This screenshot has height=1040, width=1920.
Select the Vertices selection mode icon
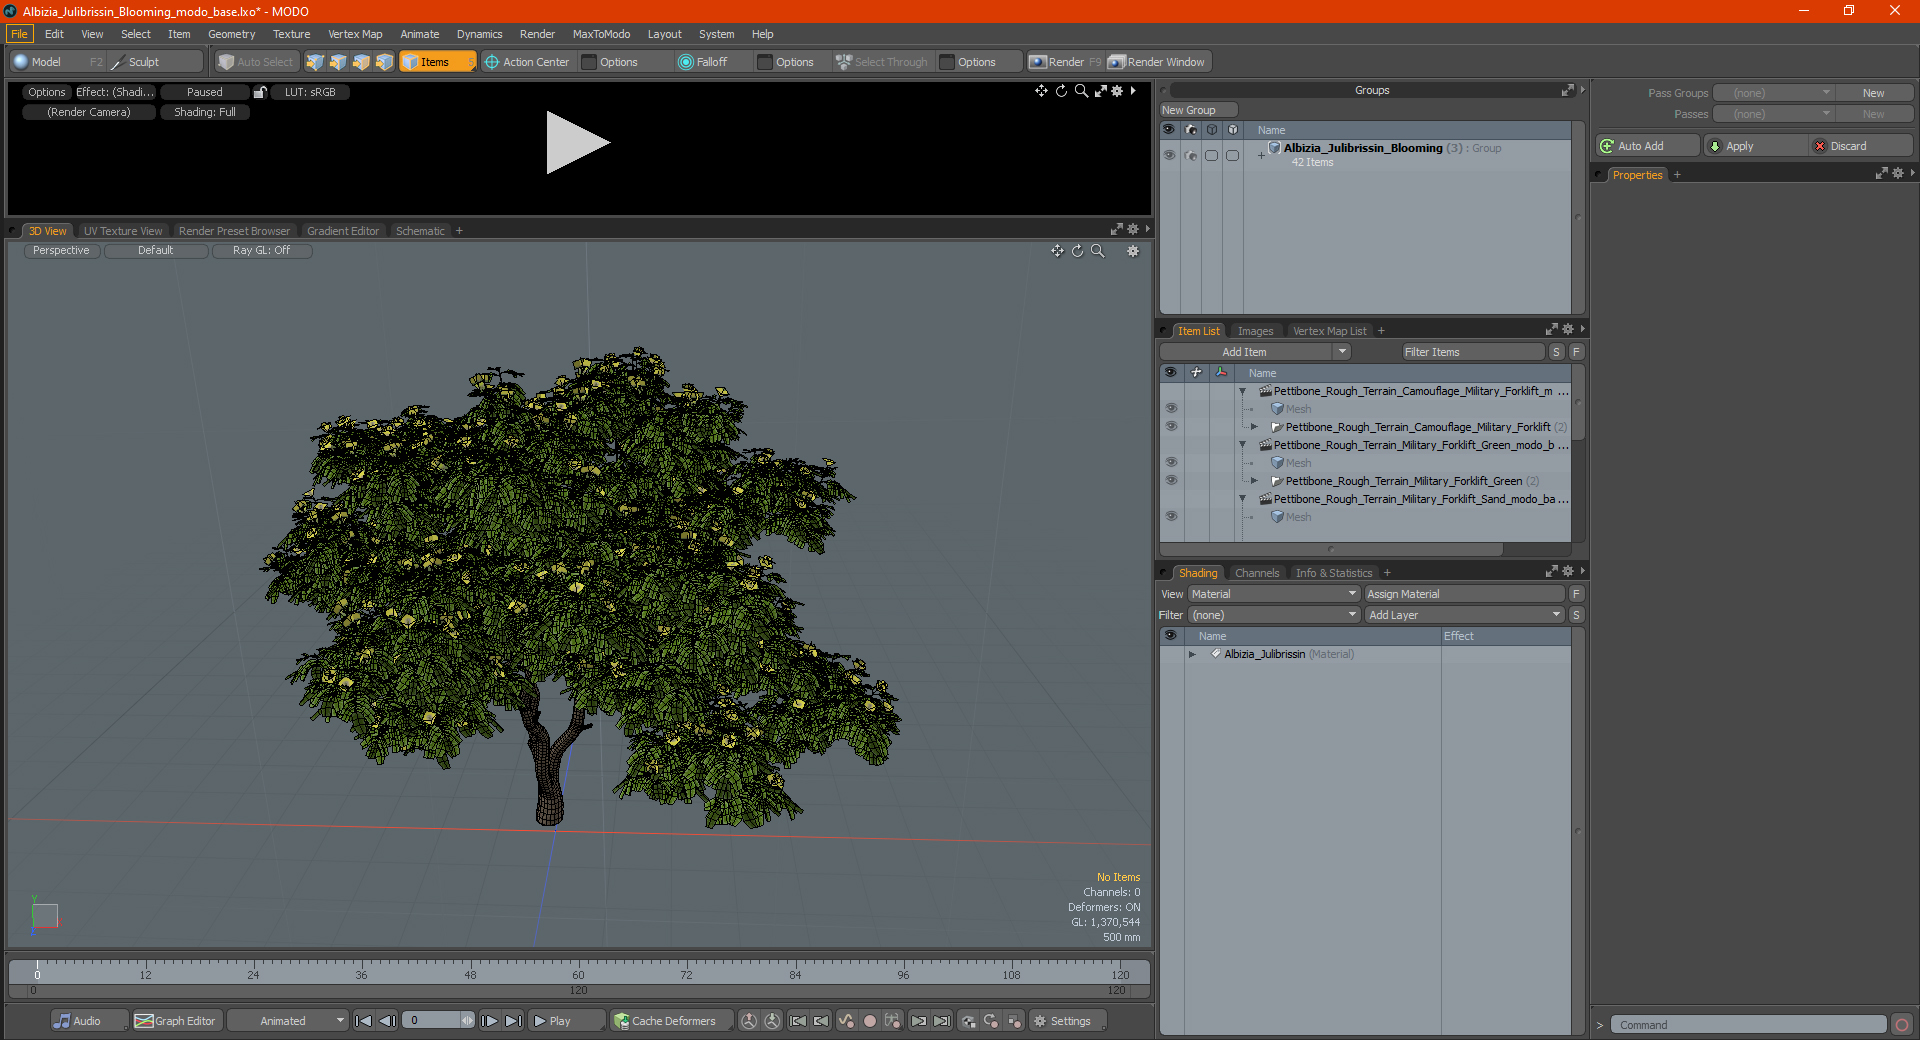point(315,62)
